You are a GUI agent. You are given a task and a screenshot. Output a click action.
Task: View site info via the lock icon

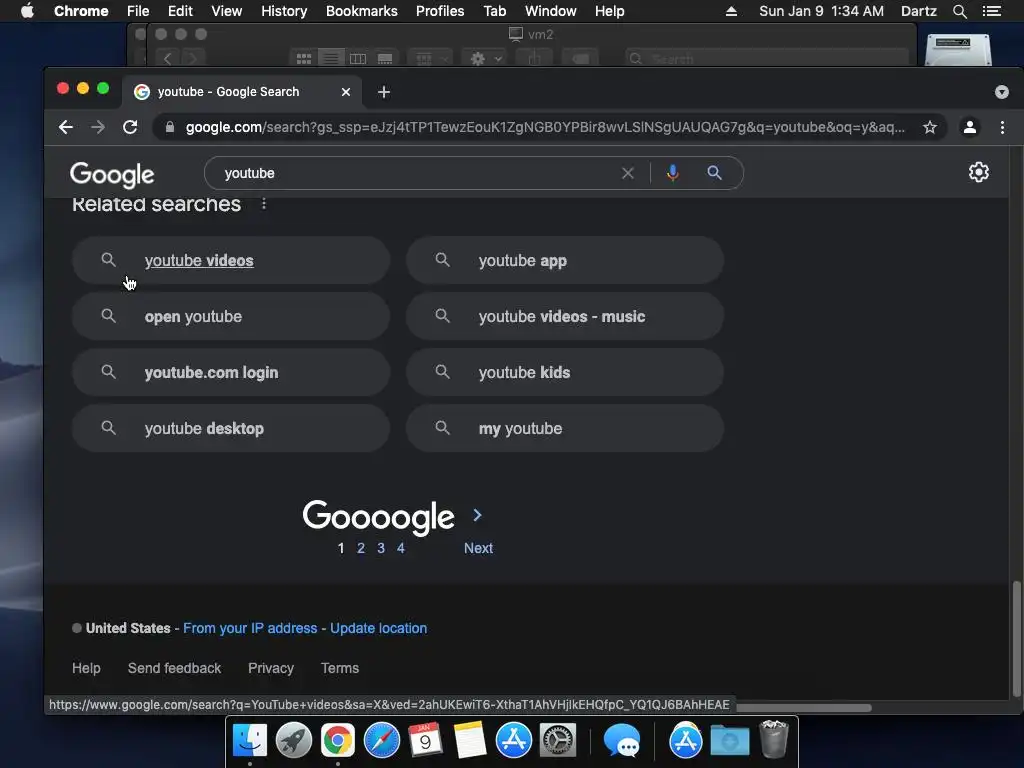(x=170, y=127)
